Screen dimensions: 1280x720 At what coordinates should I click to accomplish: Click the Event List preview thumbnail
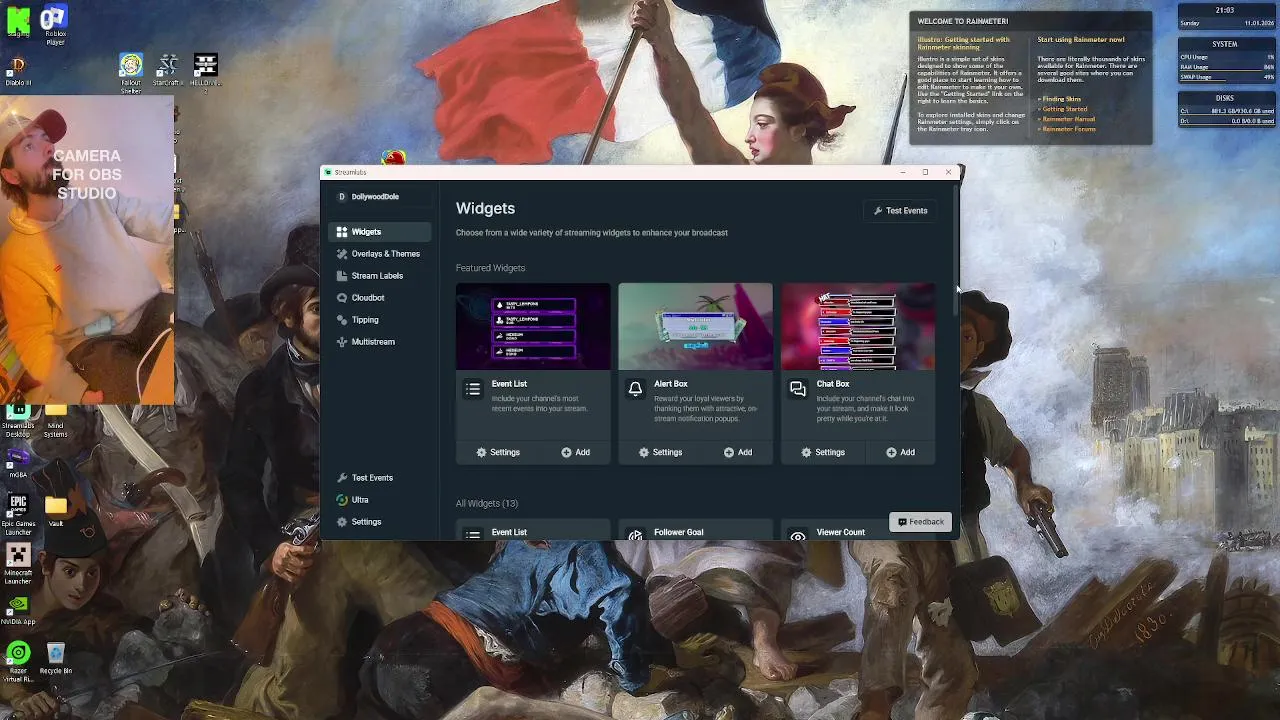(533, 327)
